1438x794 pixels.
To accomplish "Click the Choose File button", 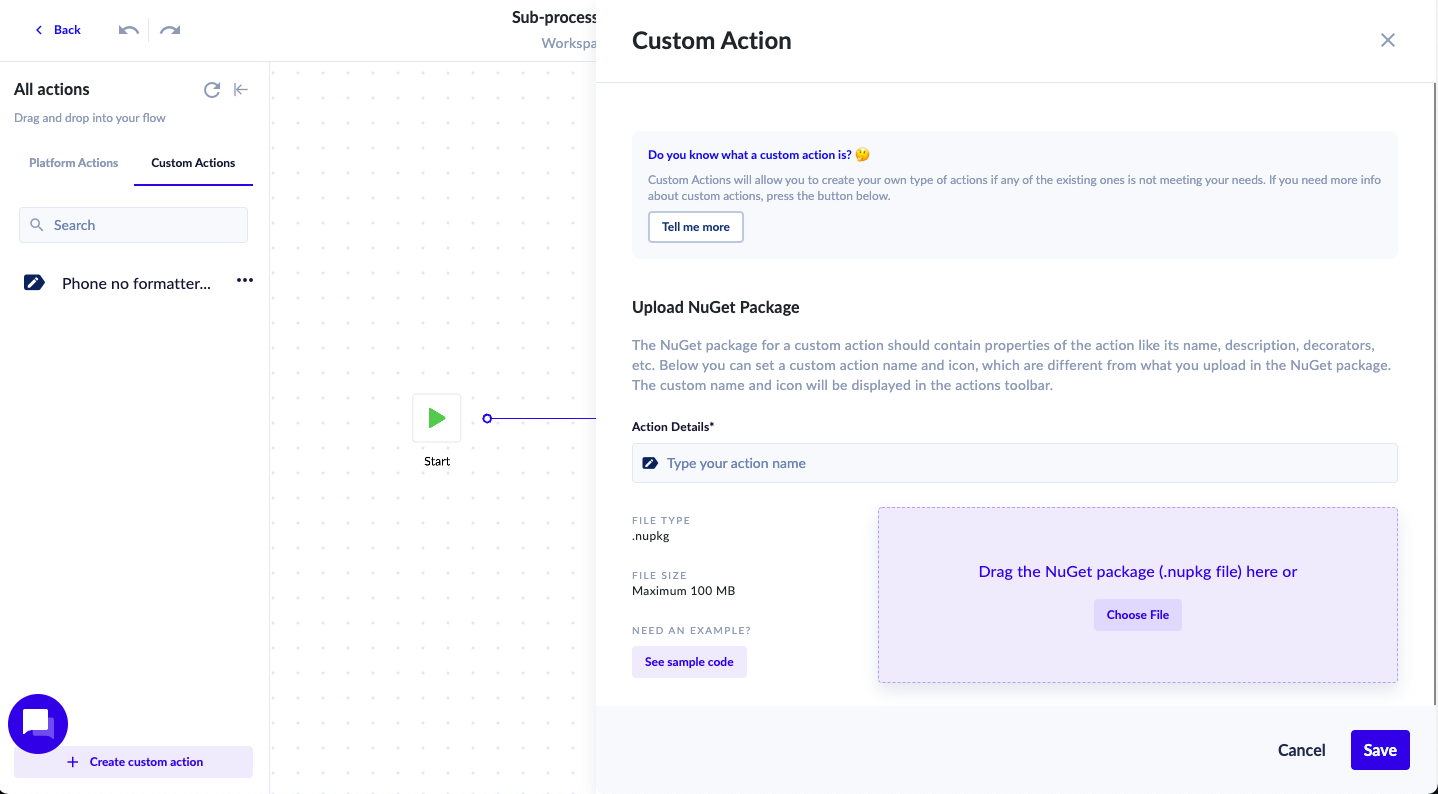I will coord(1137,615).
